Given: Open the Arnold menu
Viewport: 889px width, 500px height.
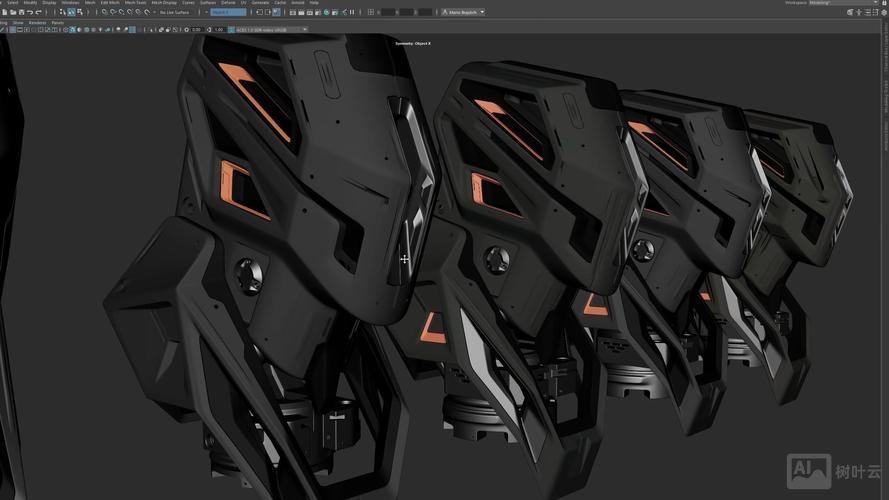Looking at the screenshot, I should tap(298, 3).
